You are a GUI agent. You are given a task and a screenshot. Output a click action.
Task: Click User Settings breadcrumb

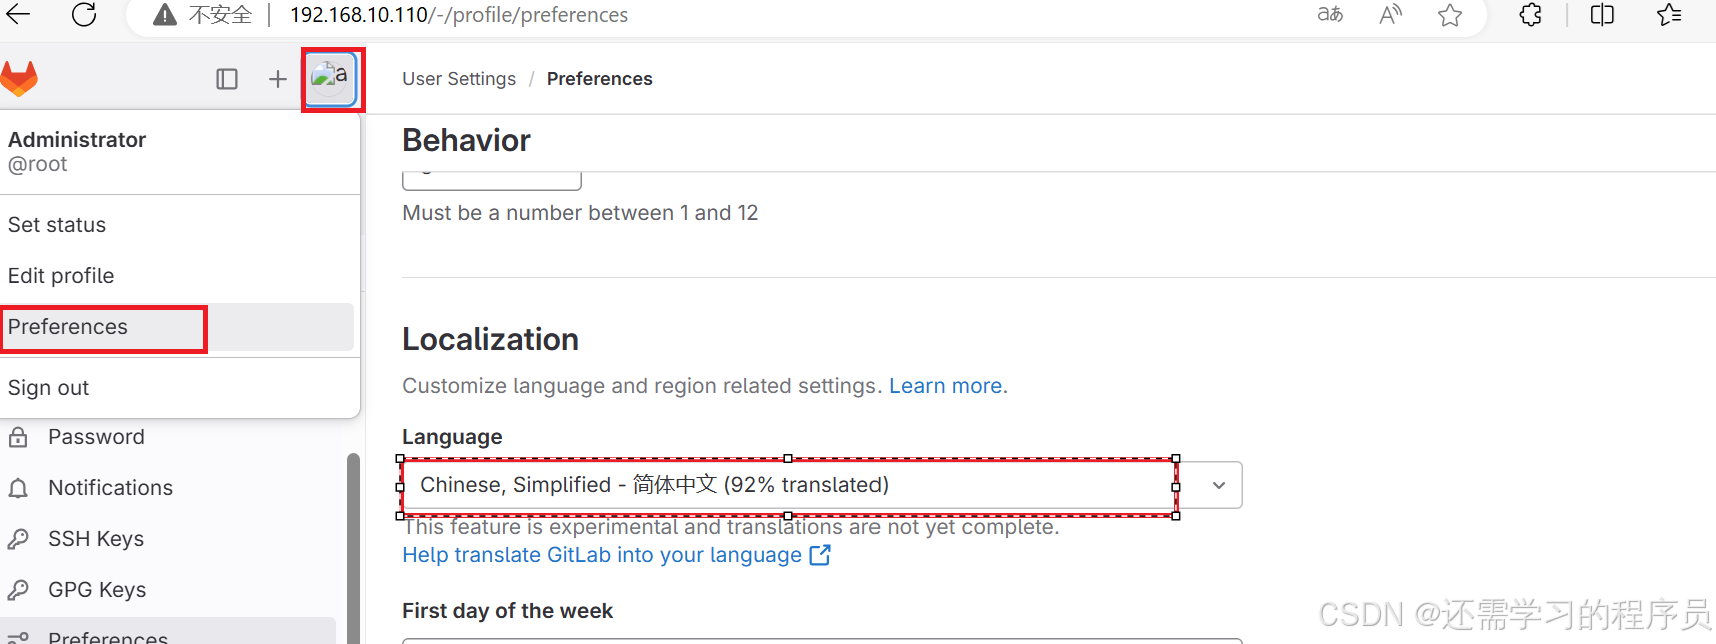(459, 79)
